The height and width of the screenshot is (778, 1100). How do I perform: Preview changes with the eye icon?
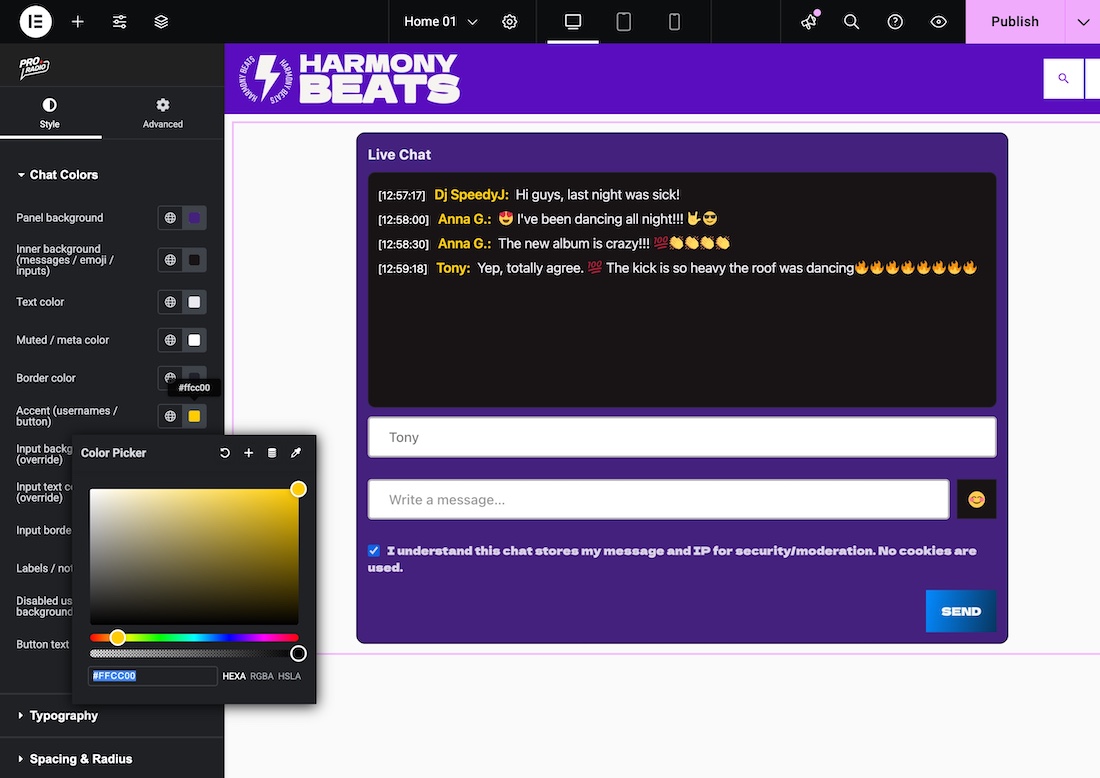938,21
